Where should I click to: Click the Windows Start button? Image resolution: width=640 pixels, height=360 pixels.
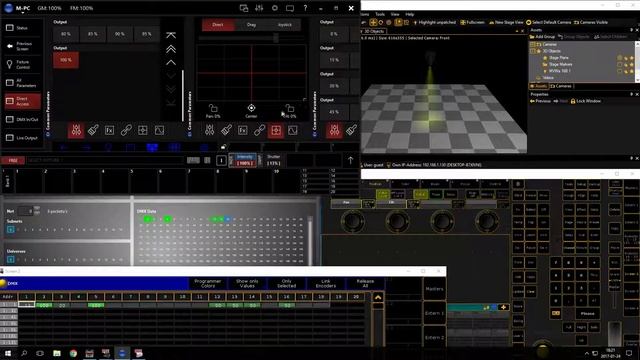[8, 353]
